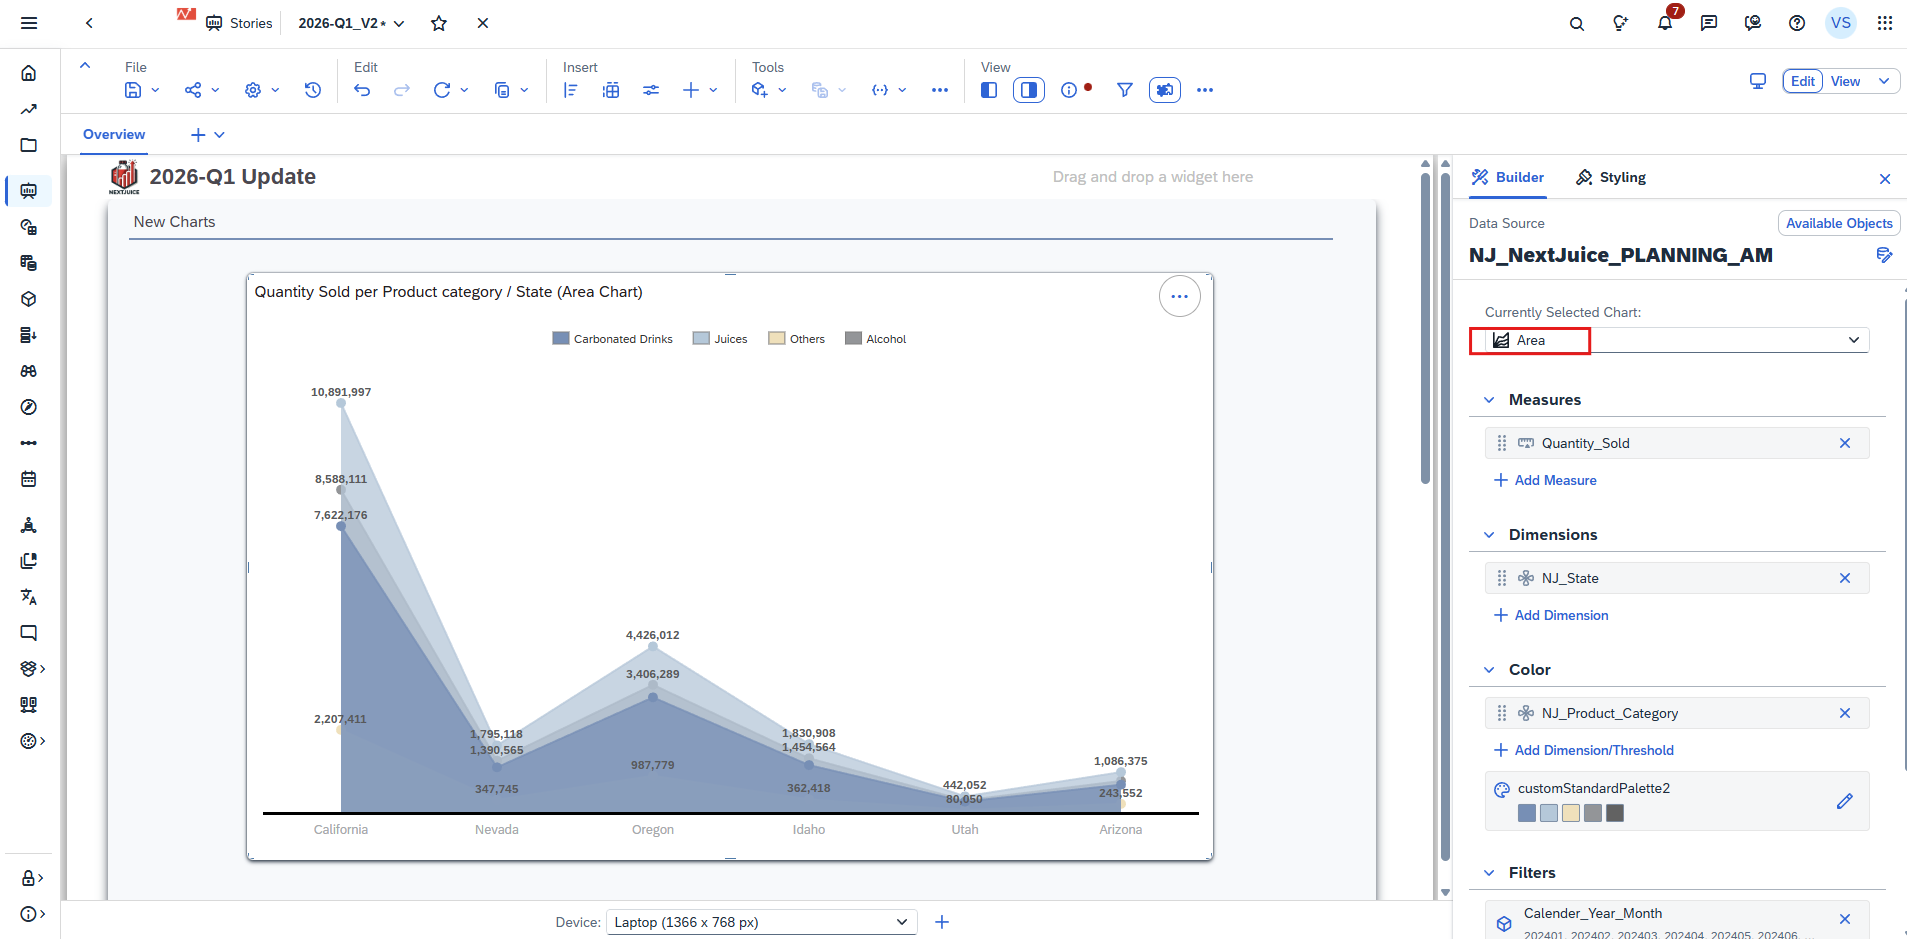Click the Filter funnel icon in View group
The width and height of the screenshot is (1907, 939).
coord(1125,90)
